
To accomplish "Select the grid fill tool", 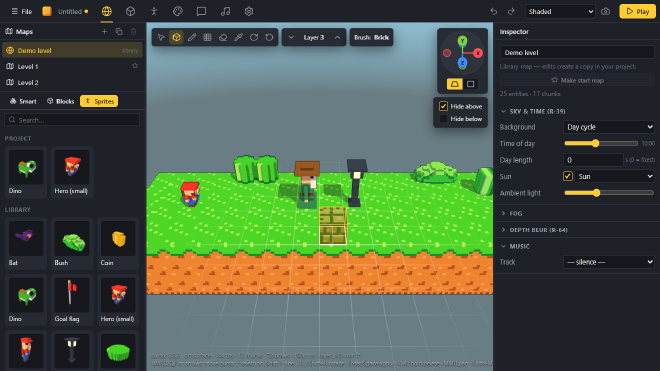I will click(208, 37).
